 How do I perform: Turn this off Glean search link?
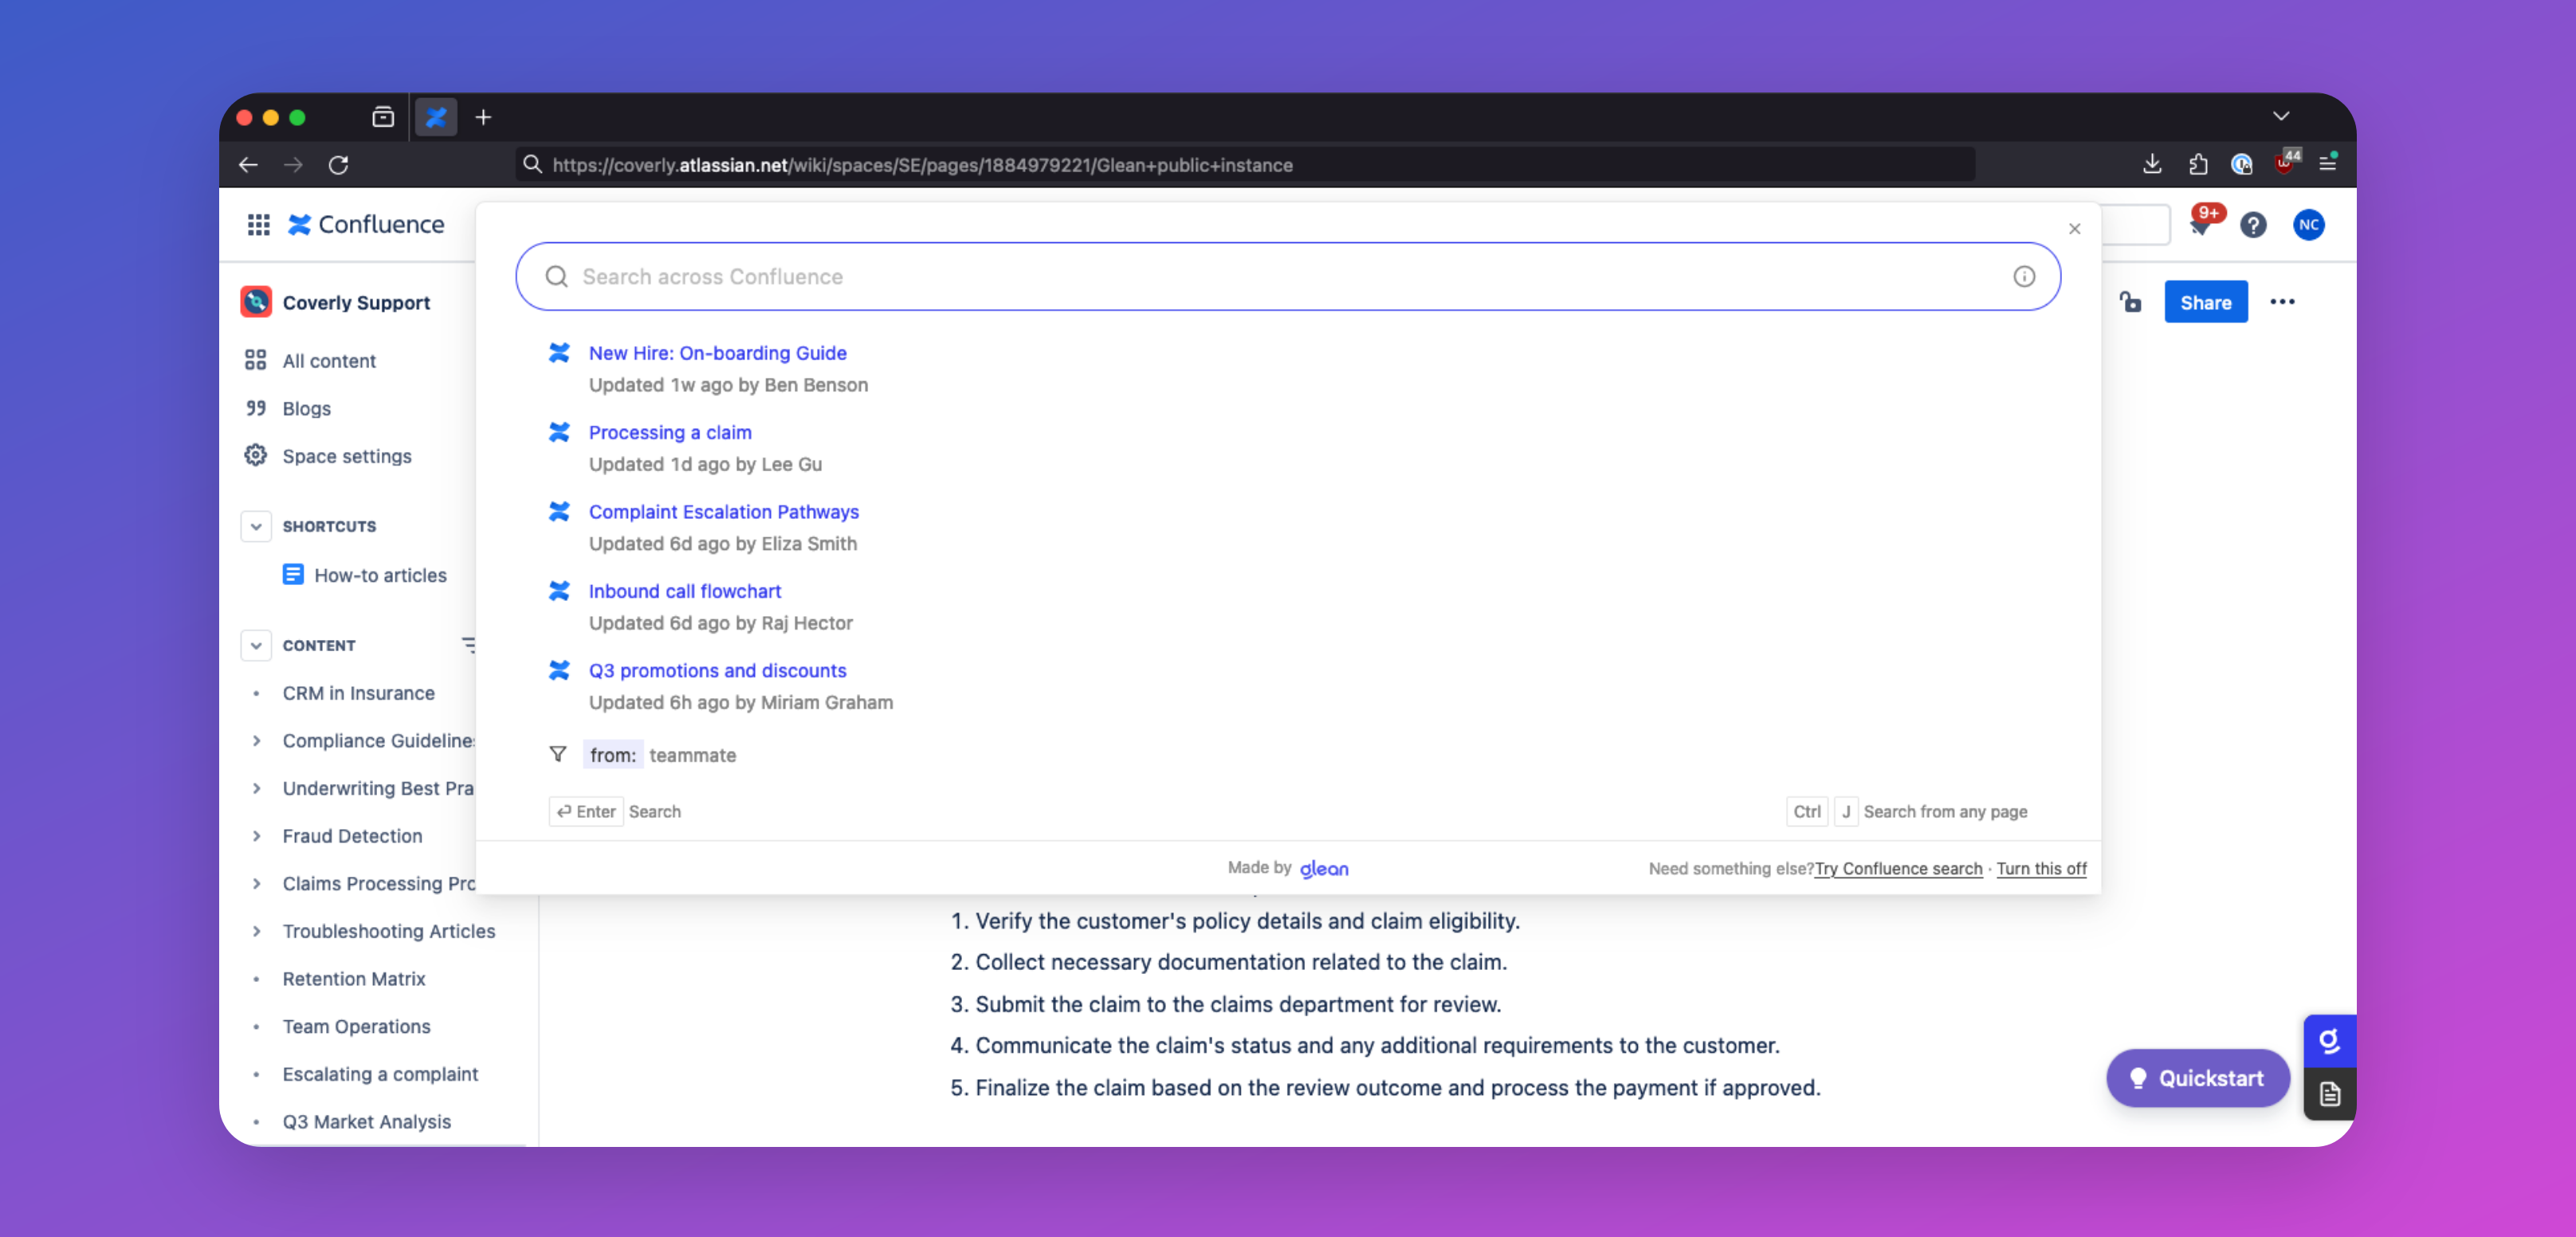(x=2041, y=868)
